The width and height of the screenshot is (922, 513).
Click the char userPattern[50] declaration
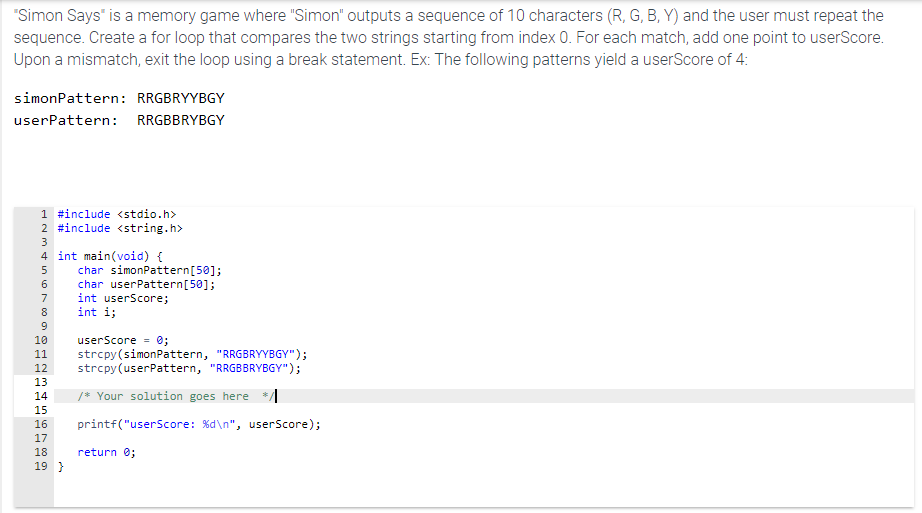[146, 284]
